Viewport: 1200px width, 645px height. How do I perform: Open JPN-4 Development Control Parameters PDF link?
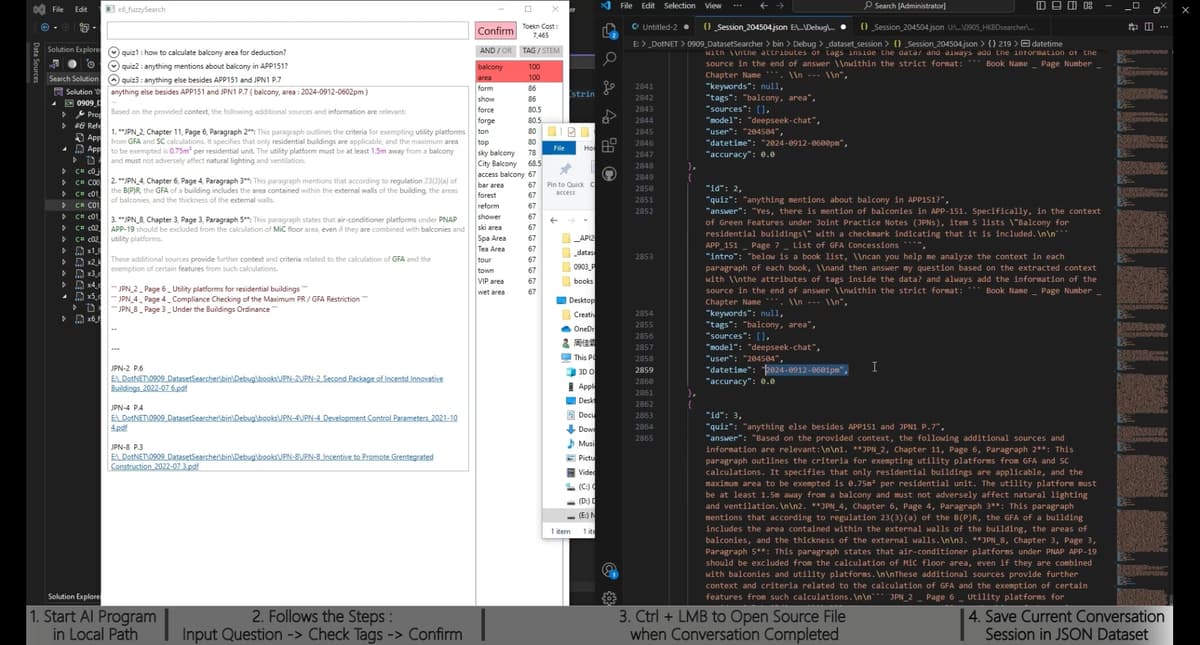[x=284, y=422]
